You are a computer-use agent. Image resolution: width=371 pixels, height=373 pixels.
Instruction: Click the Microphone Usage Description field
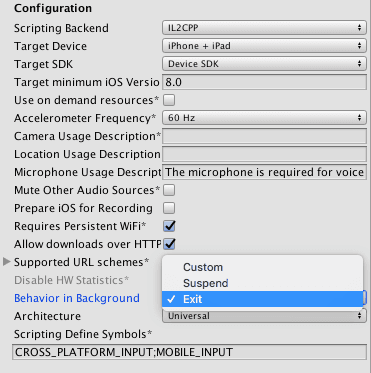(264, 172)
